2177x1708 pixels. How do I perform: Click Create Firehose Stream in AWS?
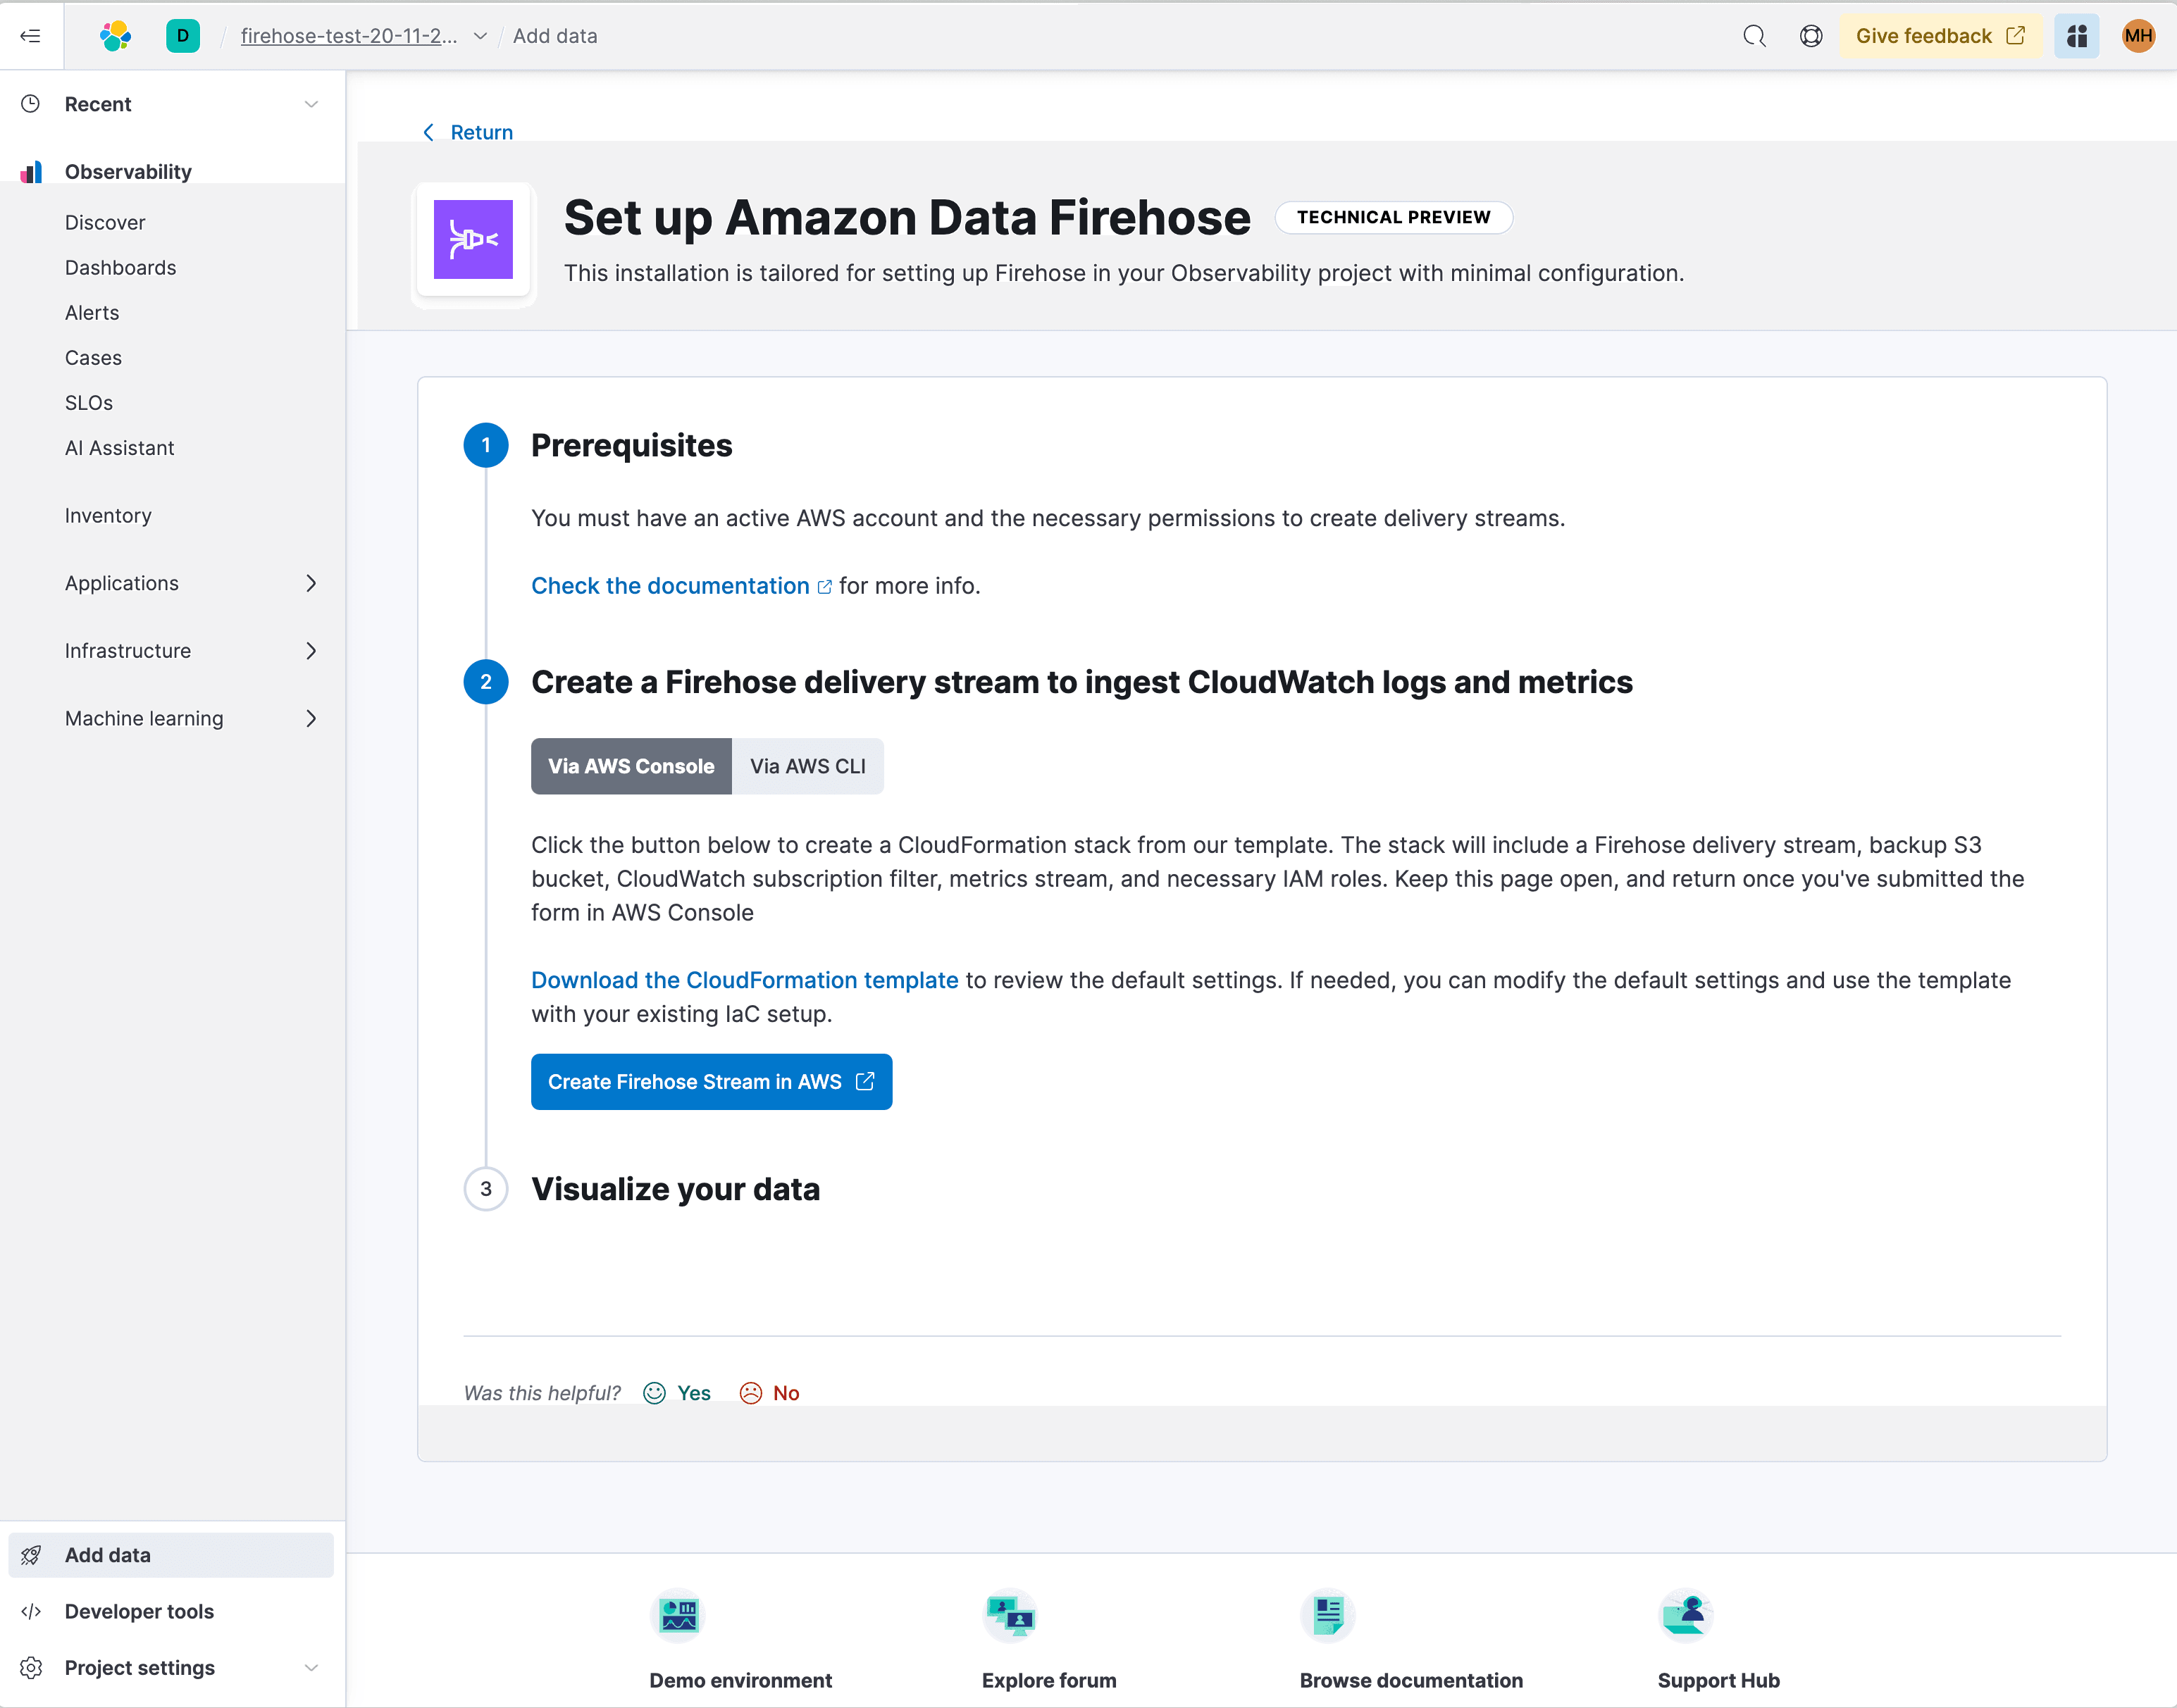tap(711, 1081)
